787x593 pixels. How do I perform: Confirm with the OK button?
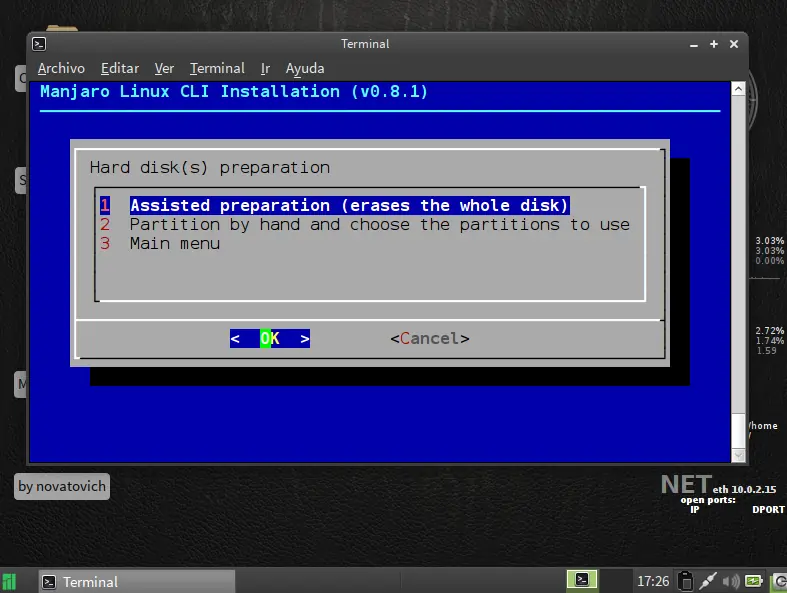point(270,338)
